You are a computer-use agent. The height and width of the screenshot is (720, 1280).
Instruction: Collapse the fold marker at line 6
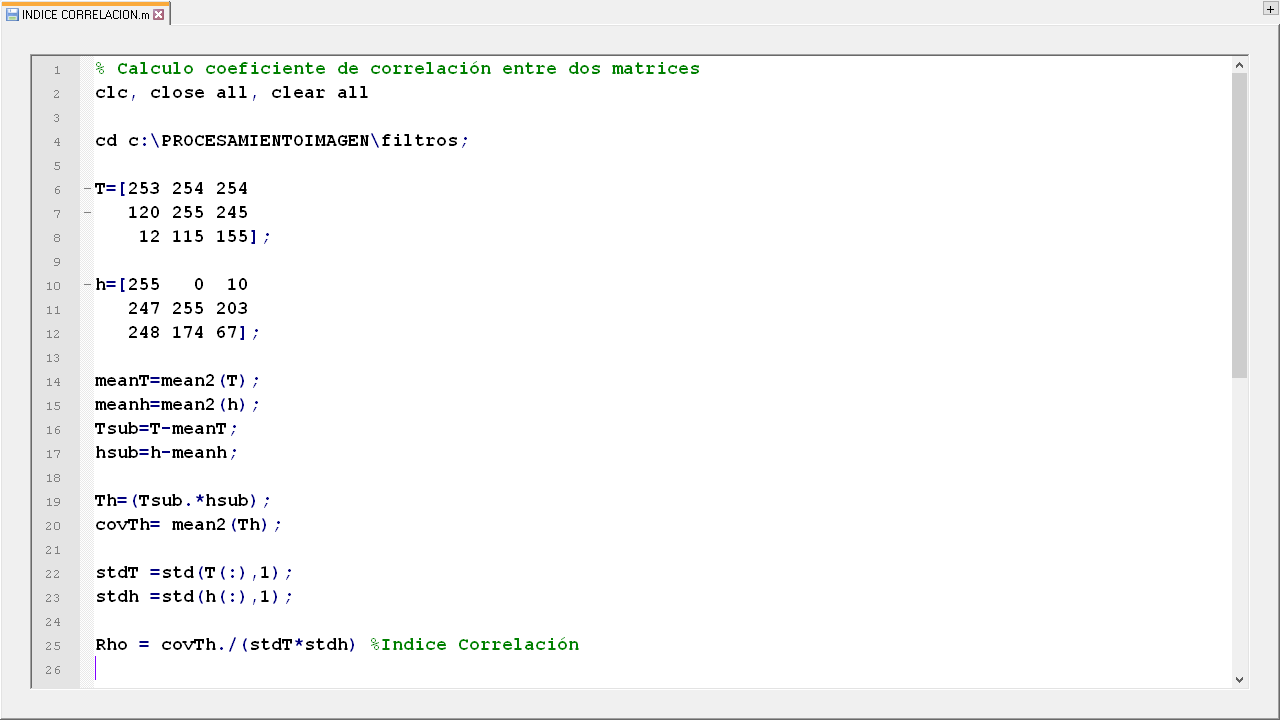pyautogui.click(x=87, y=189)
